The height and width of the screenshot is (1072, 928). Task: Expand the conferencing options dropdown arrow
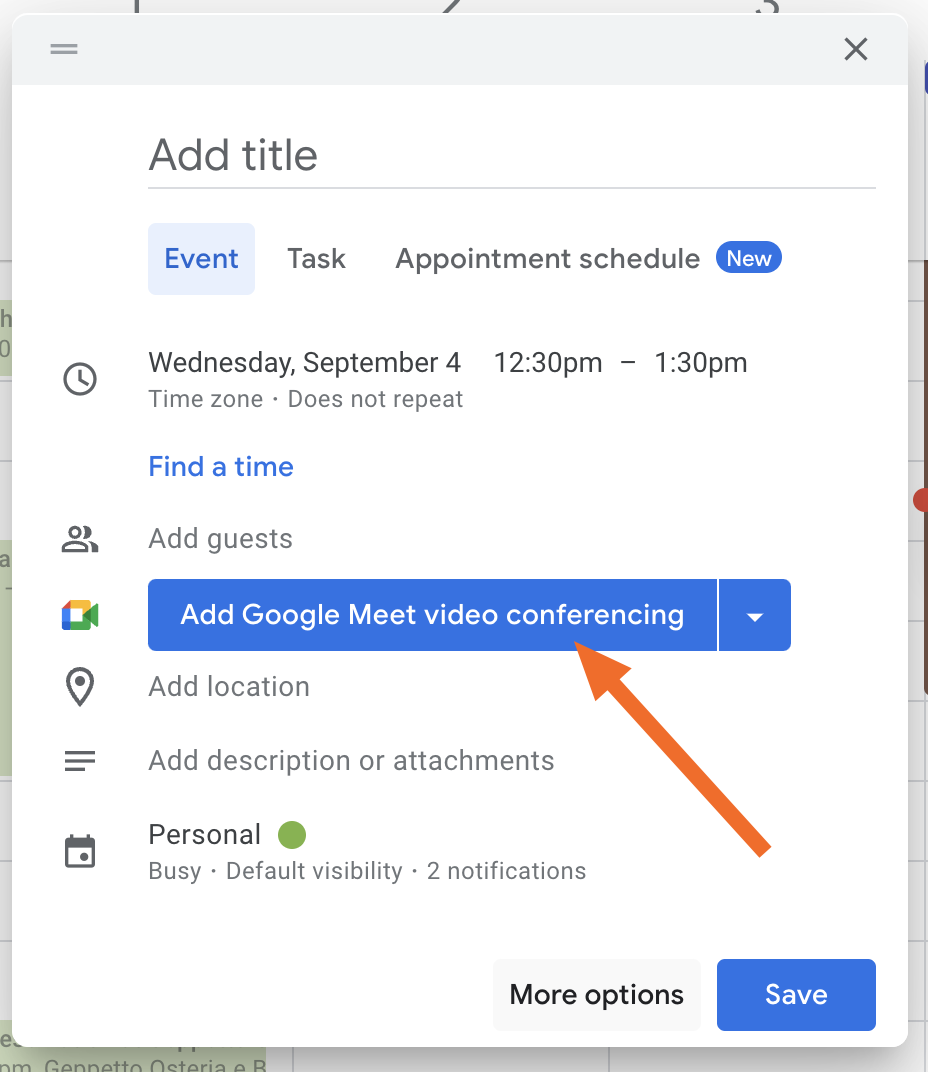pos(755,615)
